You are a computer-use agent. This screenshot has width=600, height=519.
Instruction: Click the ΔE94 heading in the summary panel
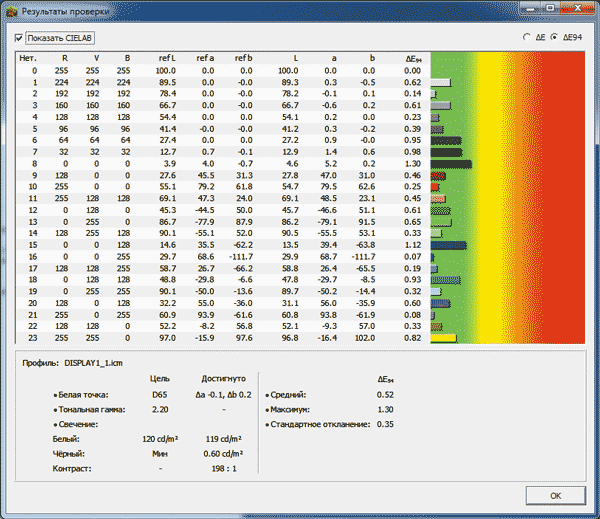click(385, 379)
